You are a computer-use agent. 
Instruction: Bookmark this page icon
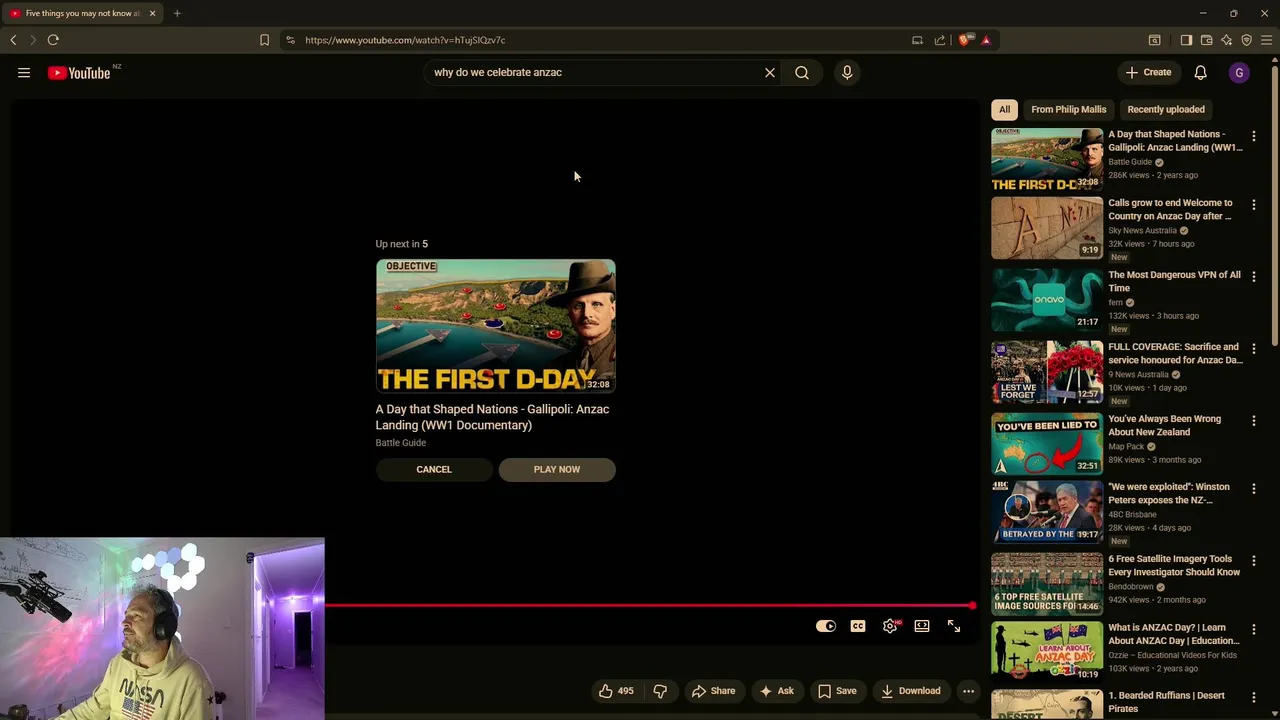click(264, 40)
